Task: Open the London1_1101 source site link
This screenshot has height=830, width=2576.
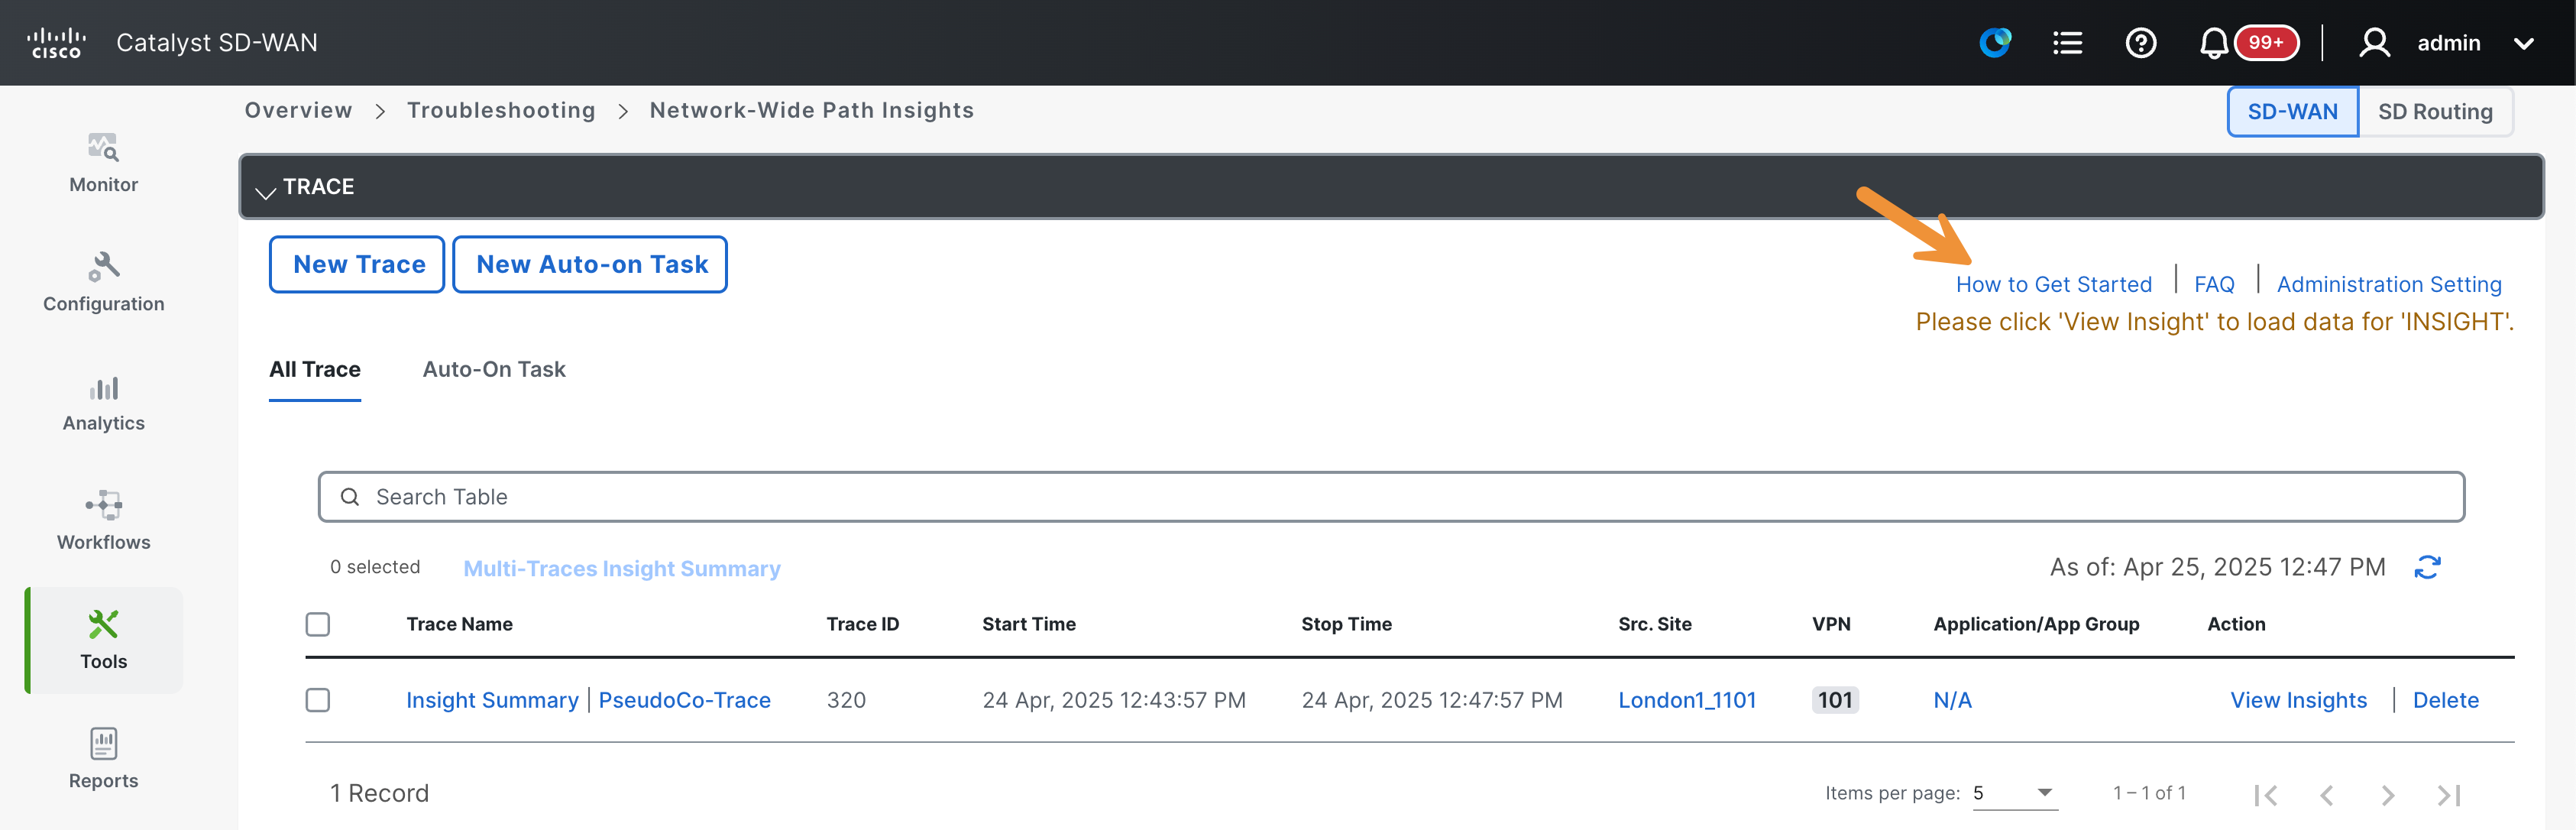Action: (1687, 700)
